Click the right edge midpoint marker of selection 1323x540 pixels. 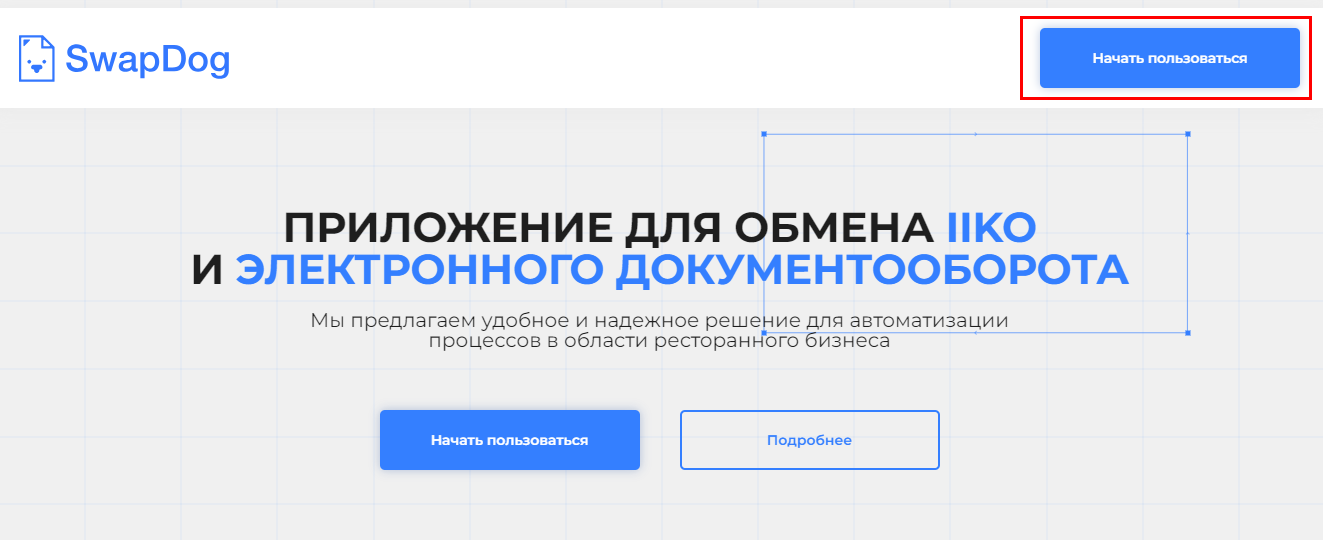pyautogui.click(x=1188, y=233)
